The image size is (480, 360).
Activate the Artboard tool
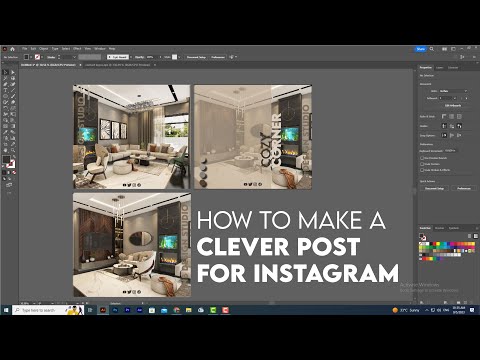click(5, 144)
